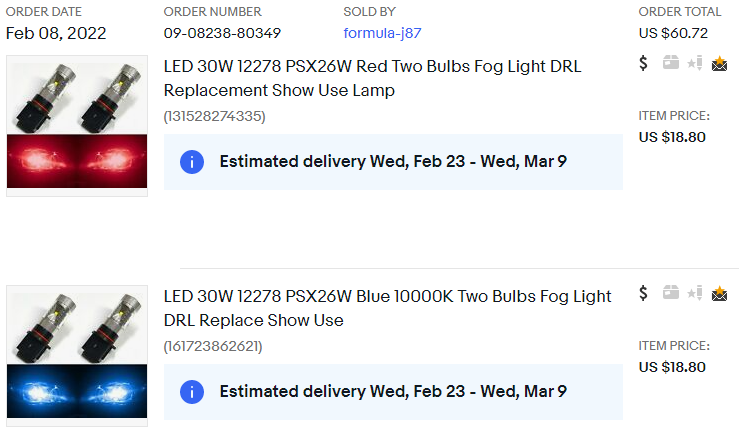The height and width of the screenshot is (432, 739).
Task: Click the paid dollar icon for red bulbs
Action: tap(644, 64)
